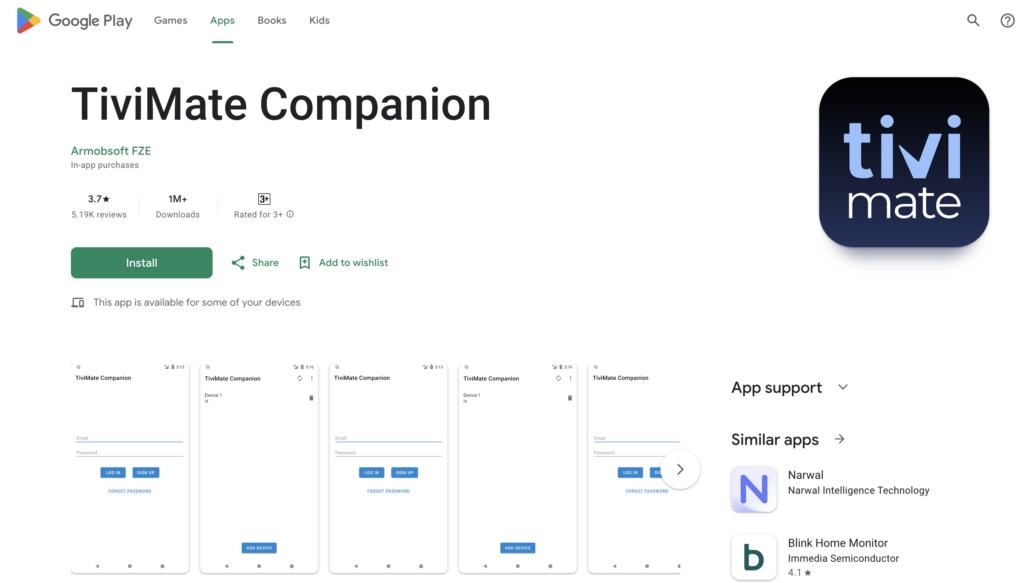The height and width of the screenshot is (583, 1024).
Task: Click the help question mark icon
Action: point(1007,20)
